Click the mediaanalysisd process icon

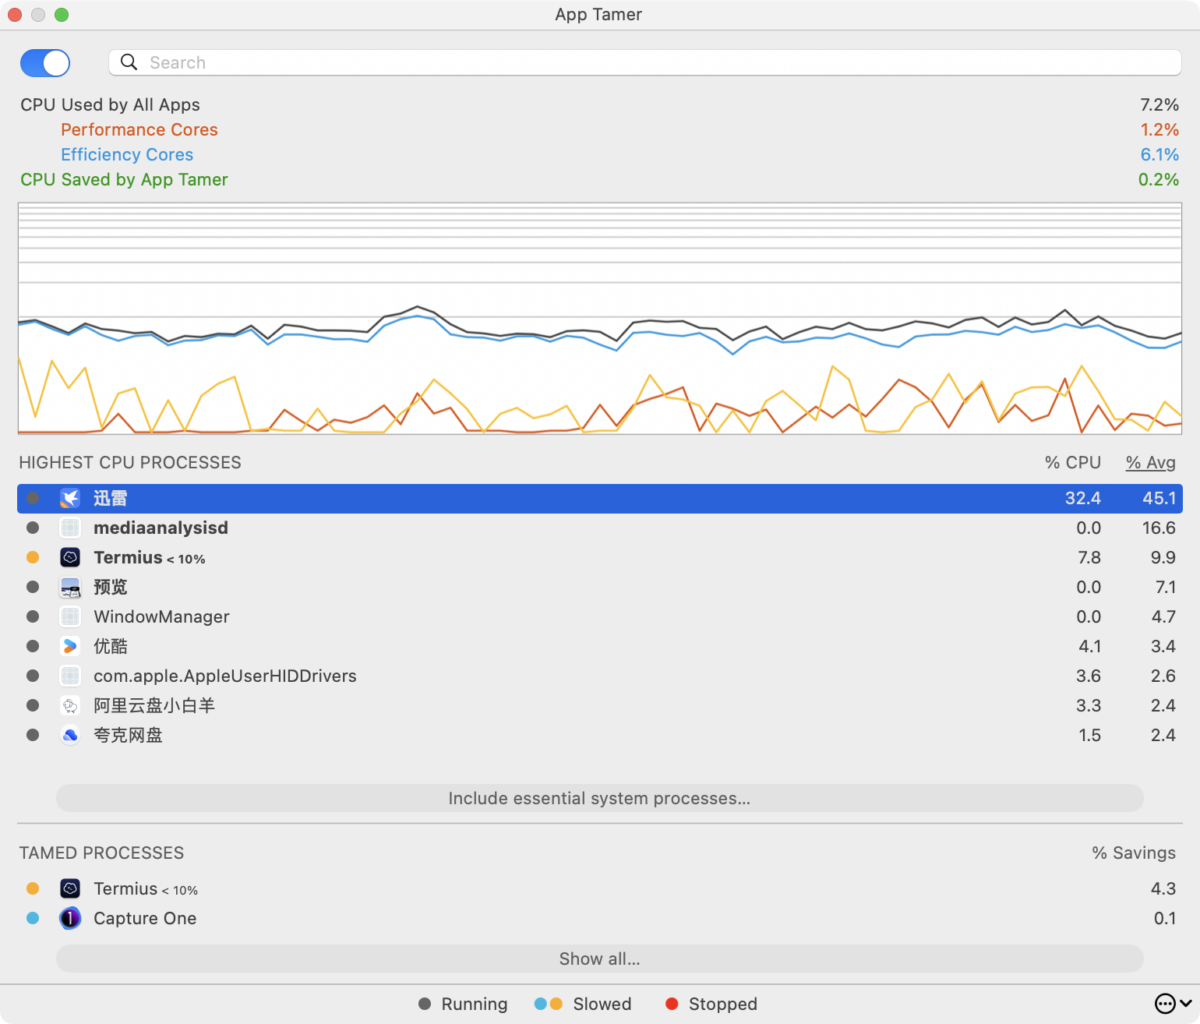click(69, 528)
